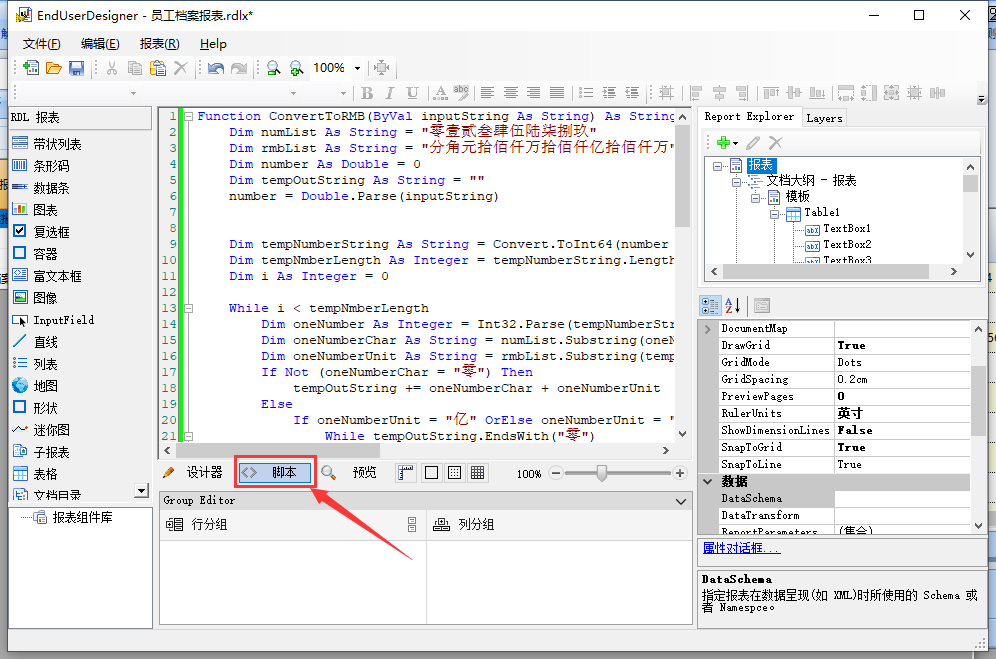Select TextBox1 in the report tree
This screenshot has width=996, height=659.
(x=847, y=229)
